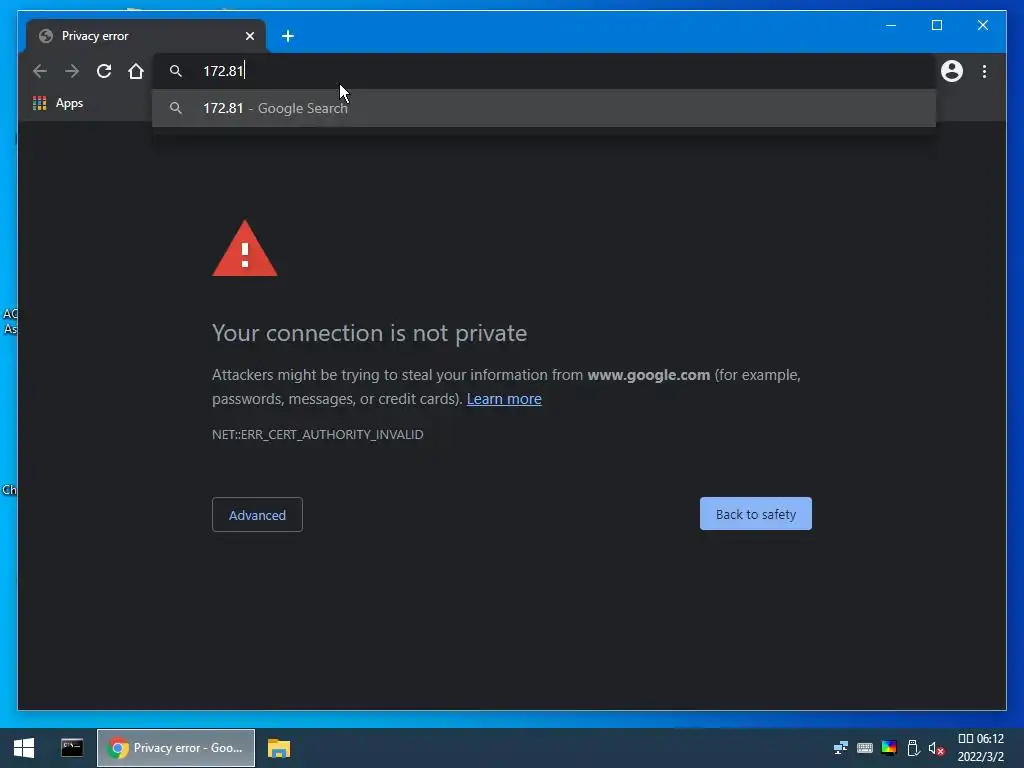1024x768 pixels.
Task: Open a new tab with the plus button
Action: click(x=287, y=36)
